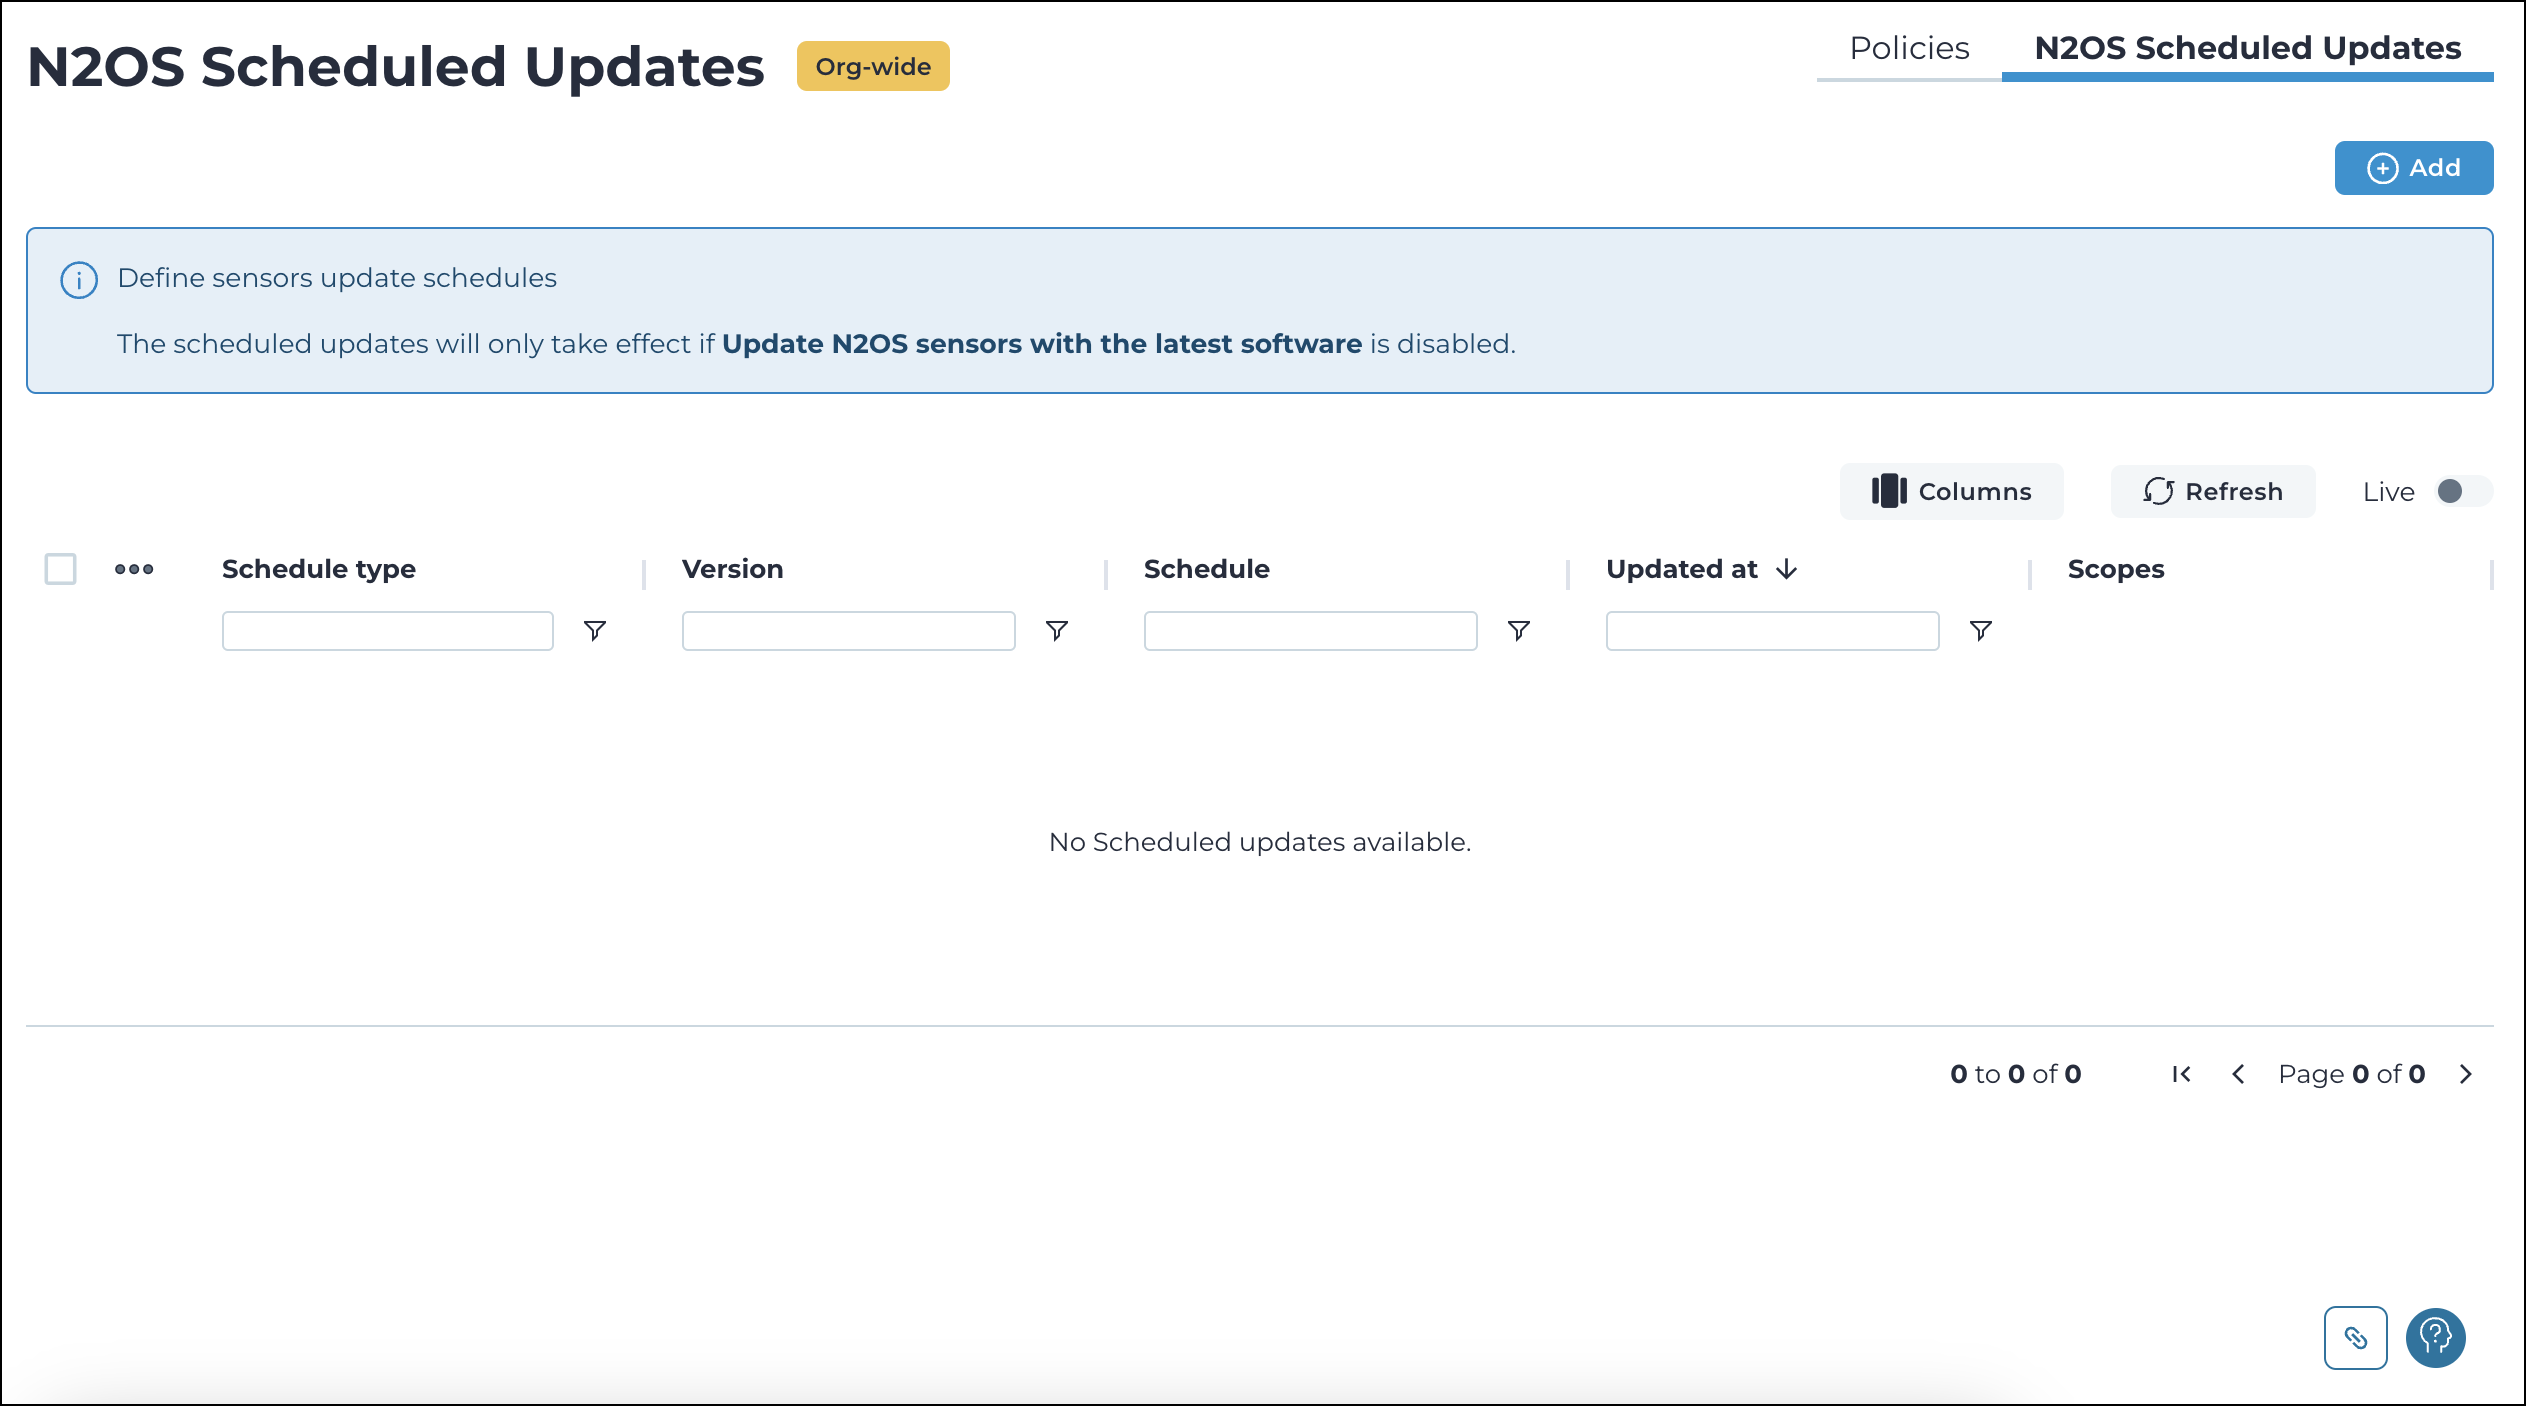Click the '0 to 0 of 0' row count
2526x1406 pixels.
tap(2016, 1074)
